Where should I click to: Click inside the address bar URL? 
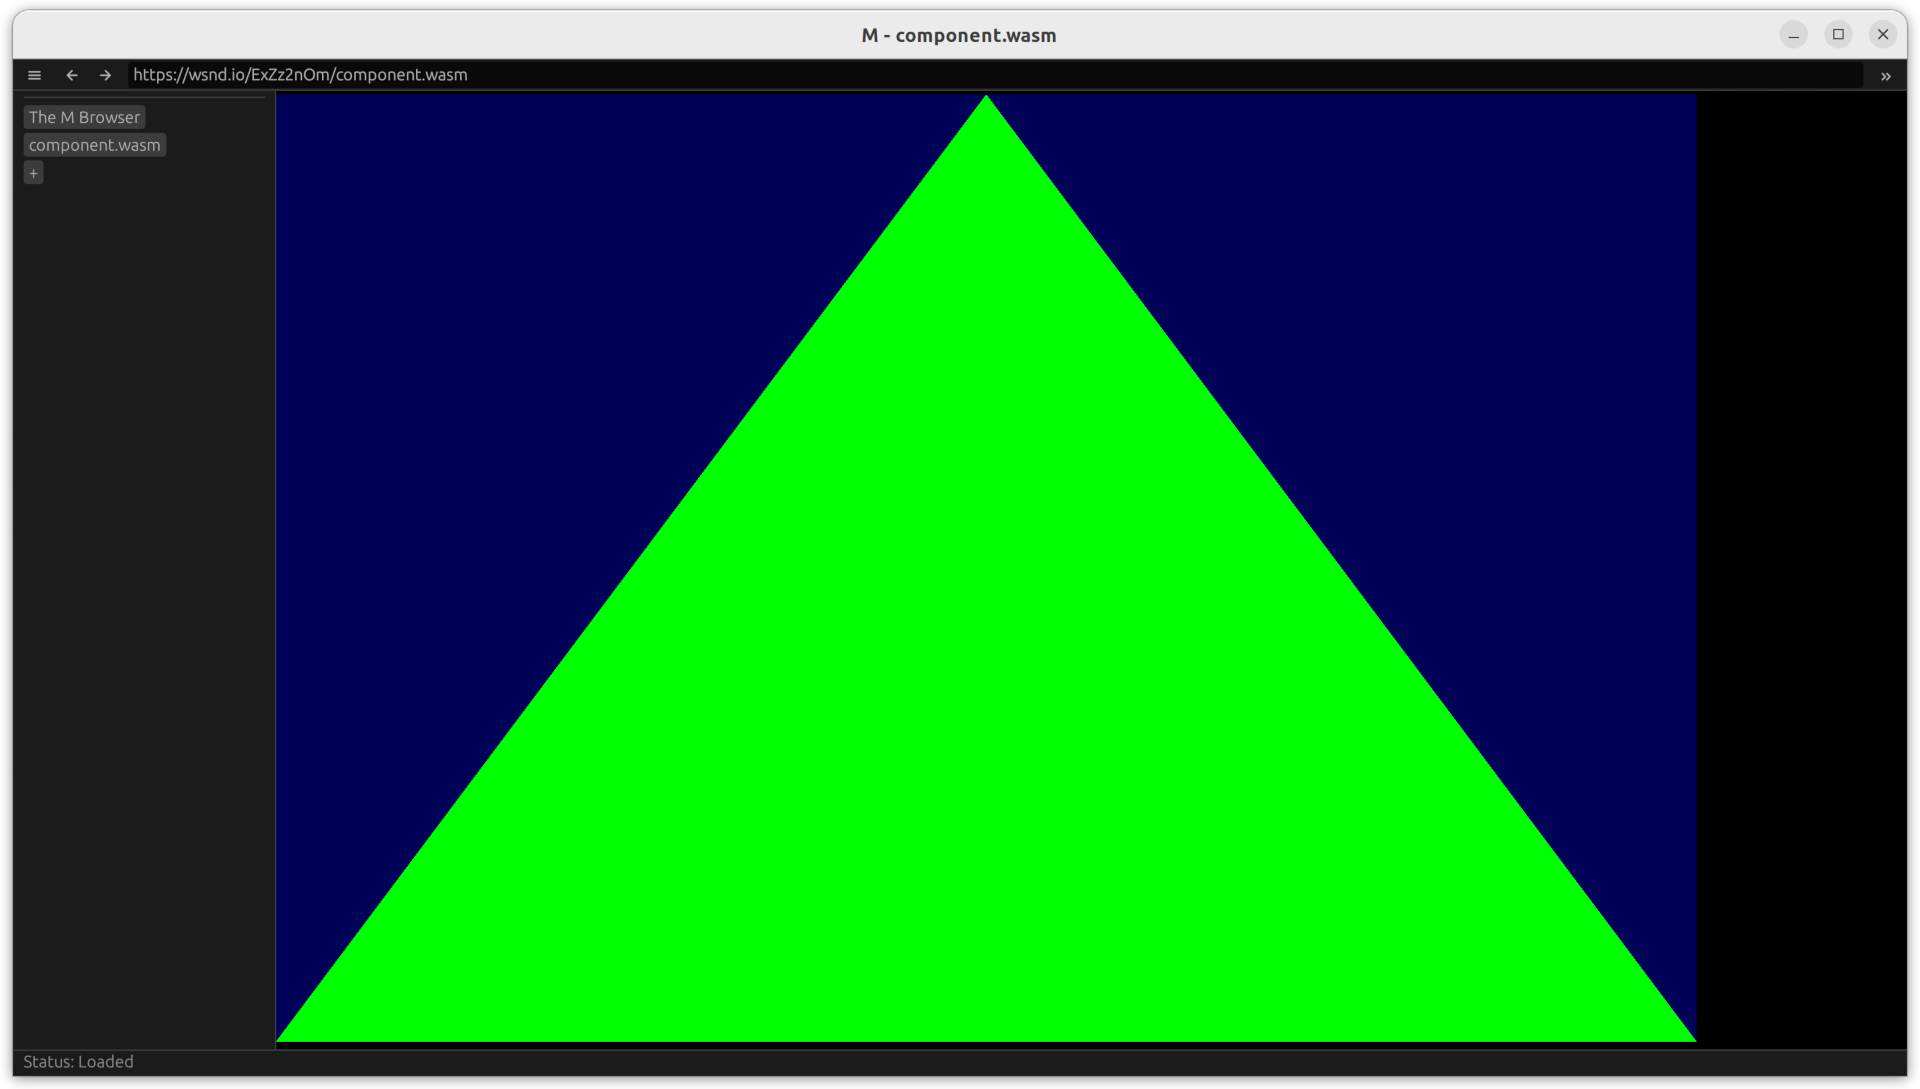point(300,74)
